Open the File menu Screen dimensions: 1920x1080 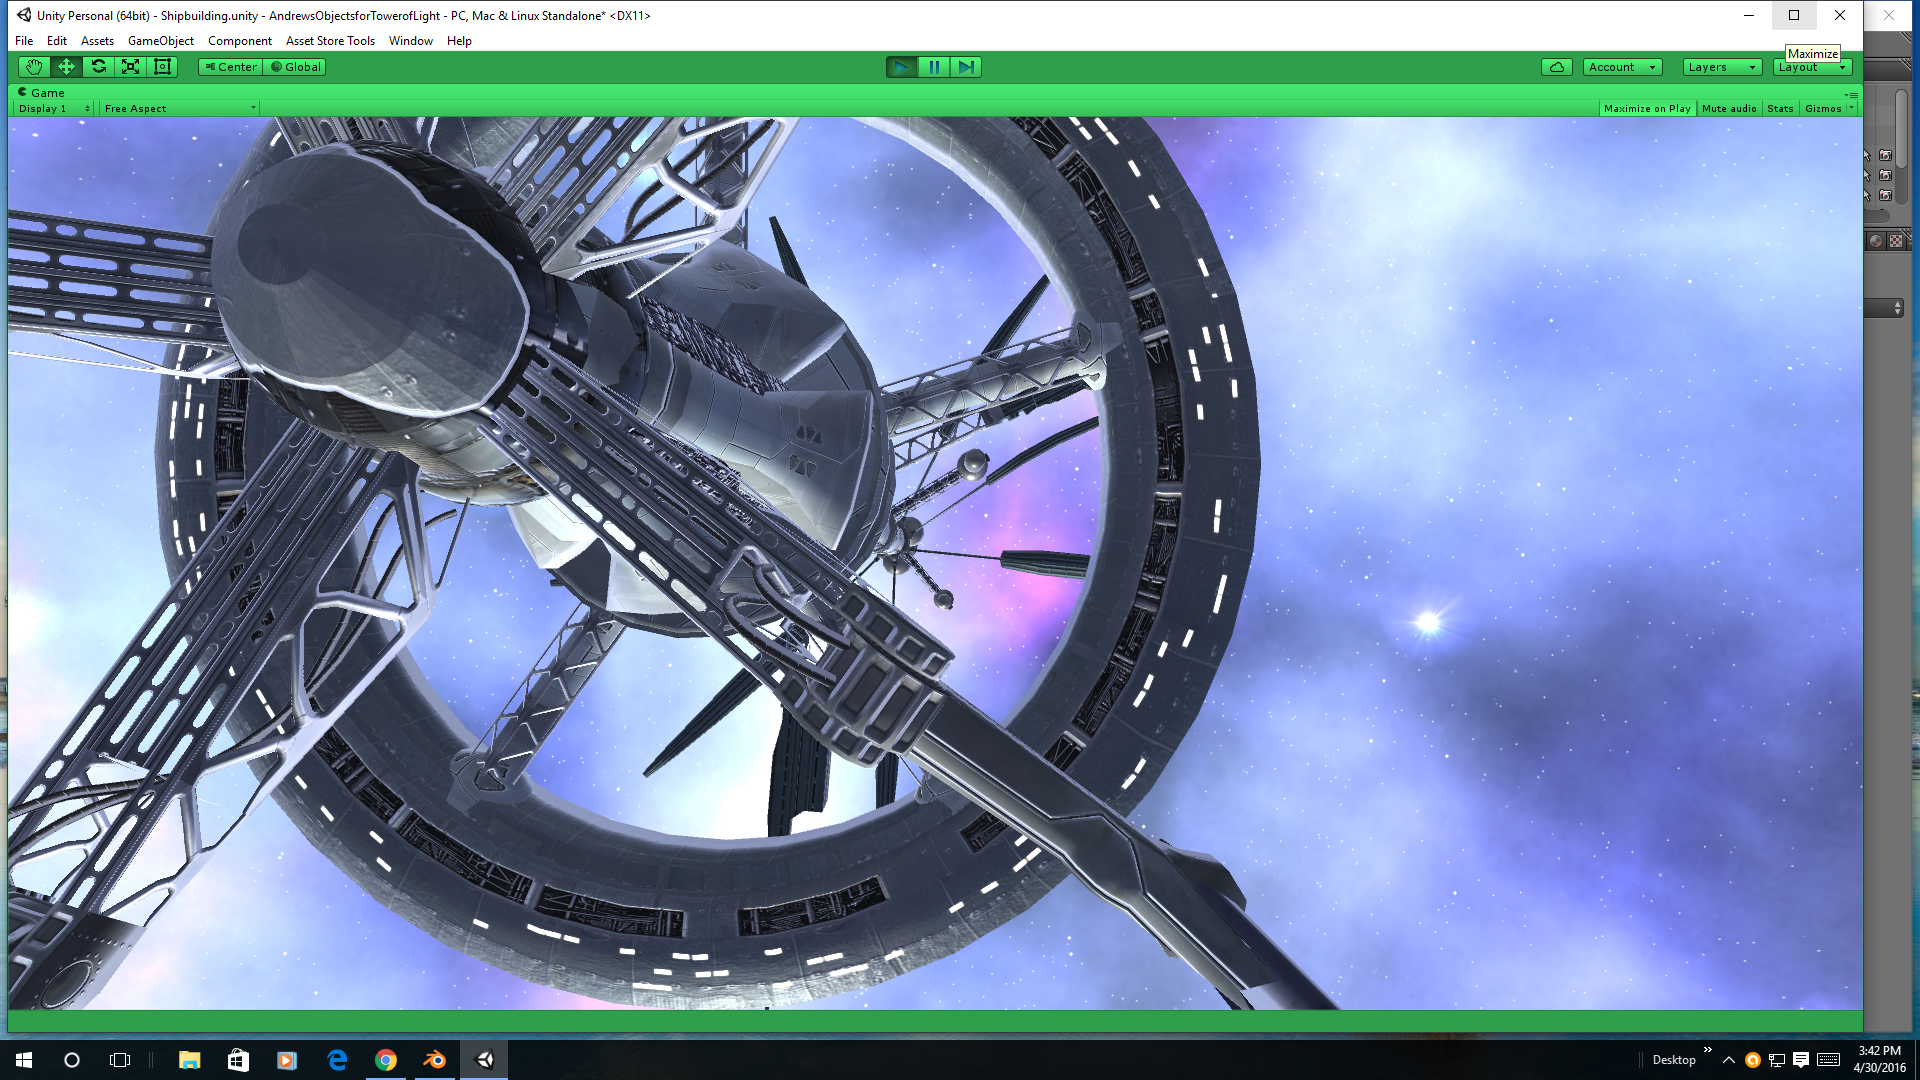(24, 41)
